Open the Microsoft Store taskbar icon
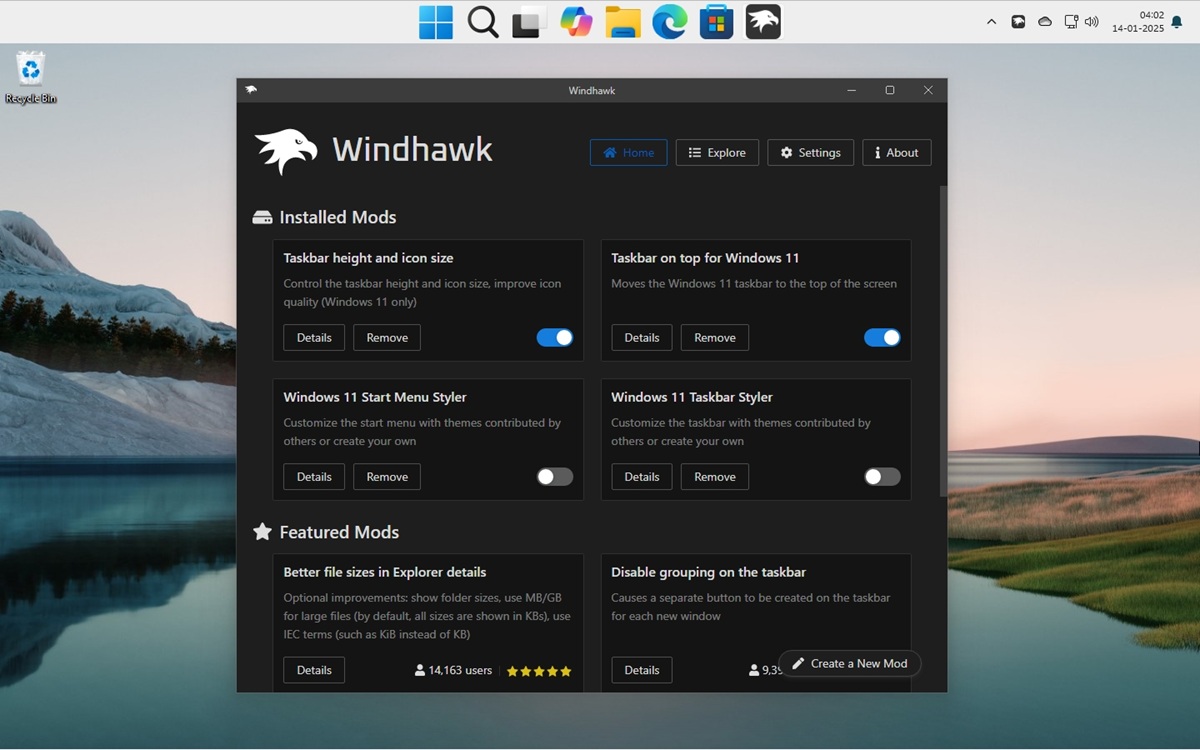Screen dimensions: 1200x750 click(x=716, y=21)
